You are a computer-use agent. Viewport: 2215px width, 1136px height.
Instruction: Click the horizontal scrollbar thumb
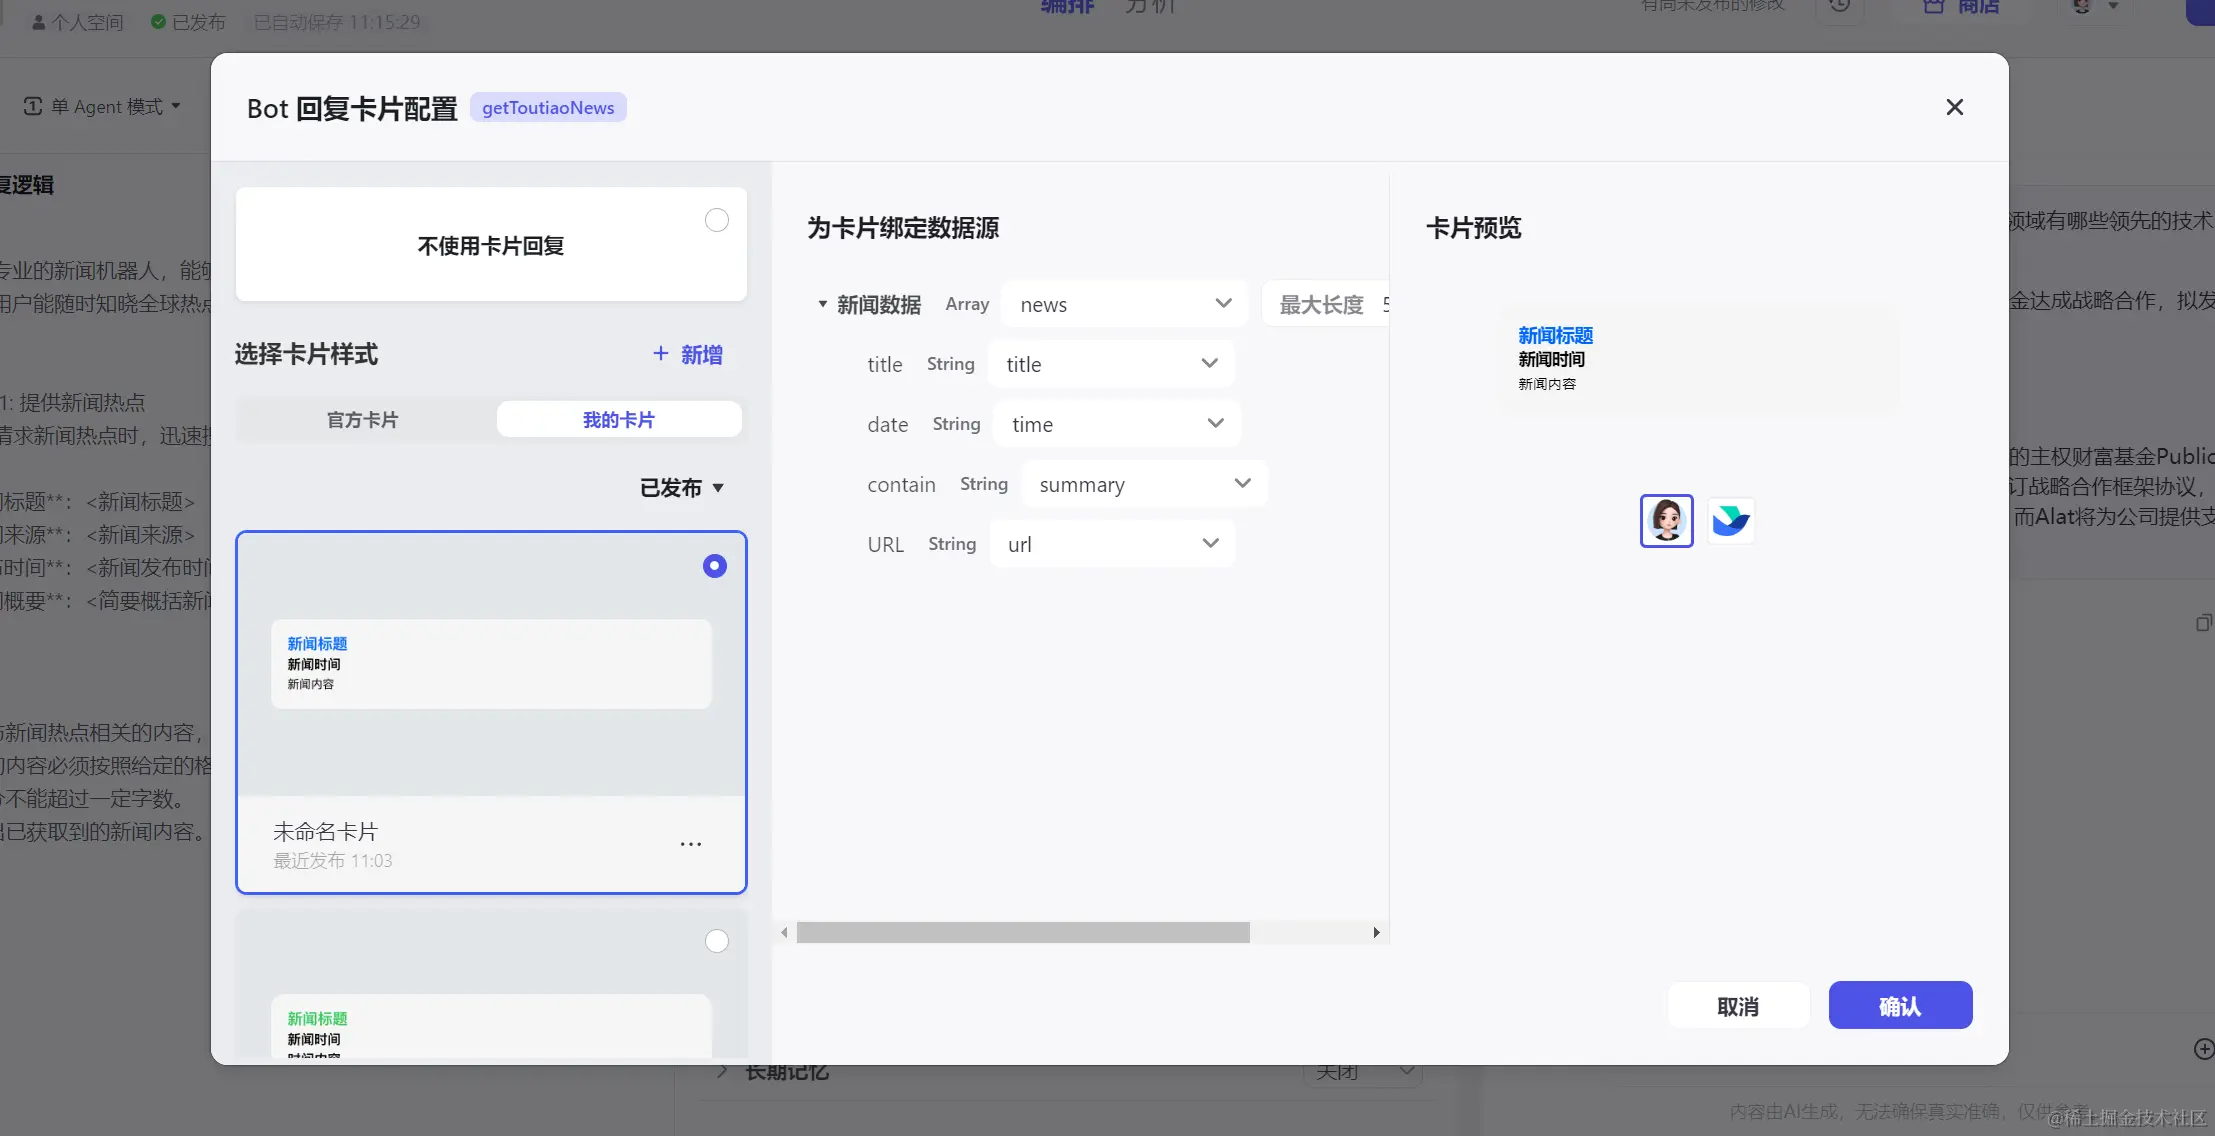click(x=1022, y=932)
